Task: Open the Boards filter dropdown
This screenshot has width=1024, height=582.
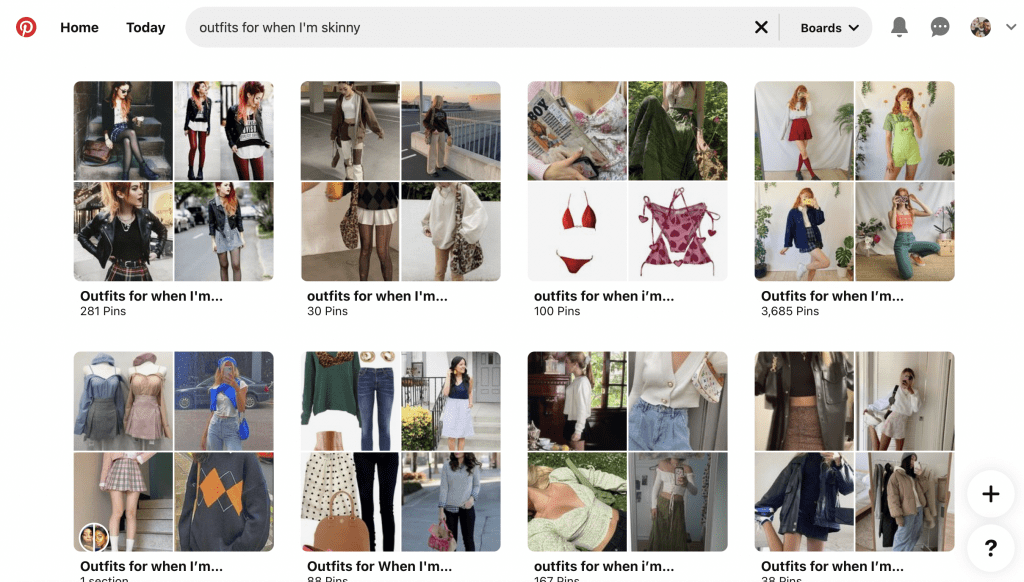Action: click(829, 27)
